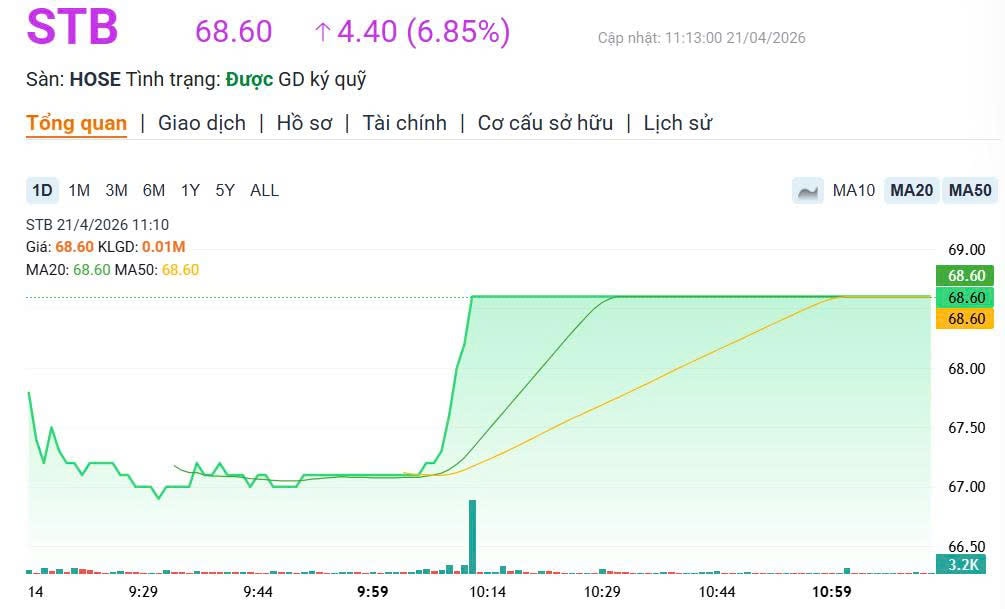Open the Tổng quan tab
Image resolution: width=1005 pixels, height=609 pixels.
pos(76,123)
